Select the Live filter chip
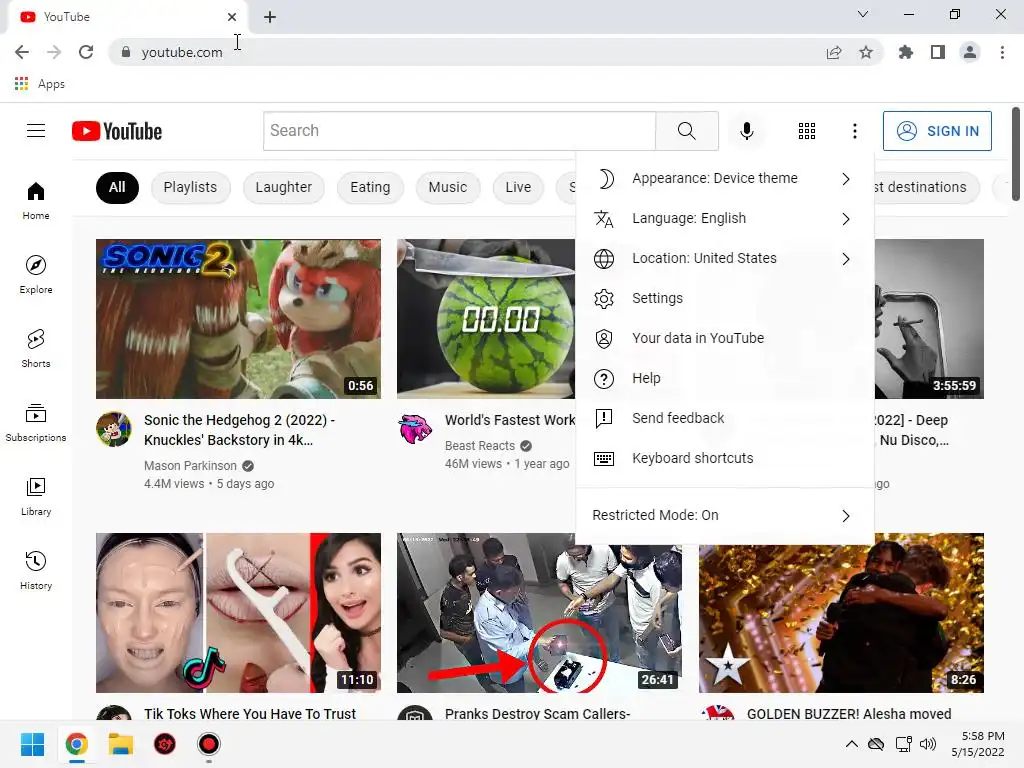Viewport: 1024px width, 768px height. [518, 187]
